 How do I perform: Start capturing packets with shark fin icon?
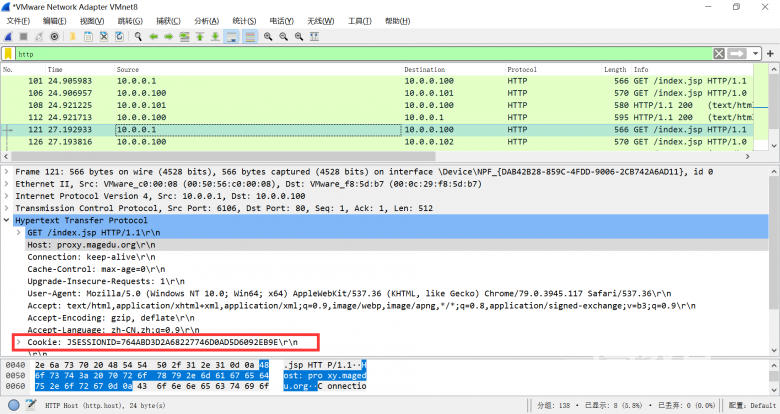pyautogui.click(x=8, y=36)
